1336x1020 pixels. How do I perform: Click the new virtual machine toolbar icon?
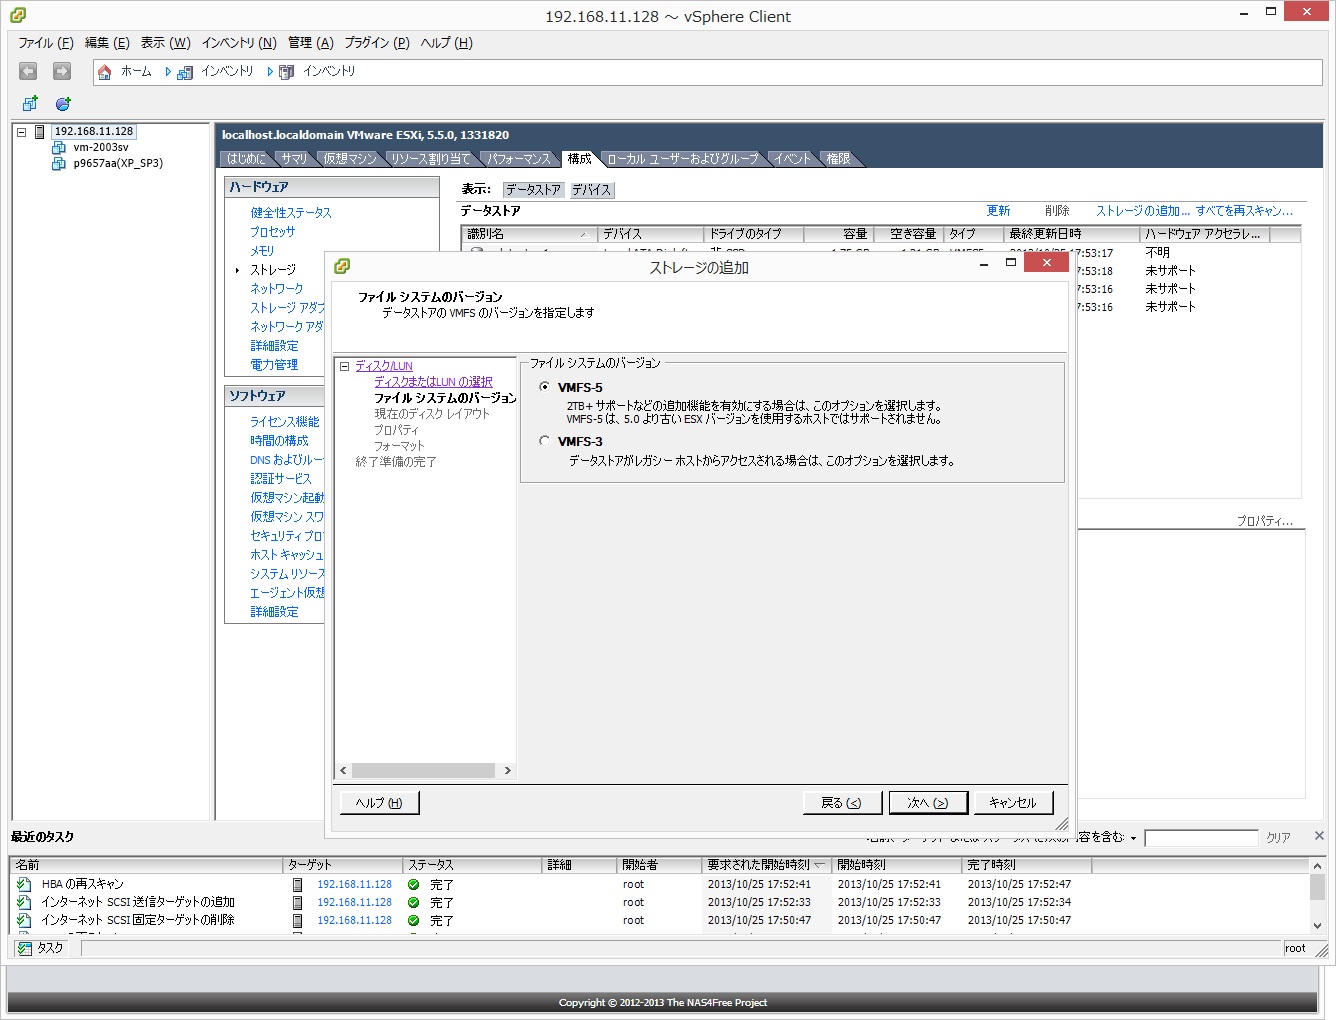click(x=30, y=103)
